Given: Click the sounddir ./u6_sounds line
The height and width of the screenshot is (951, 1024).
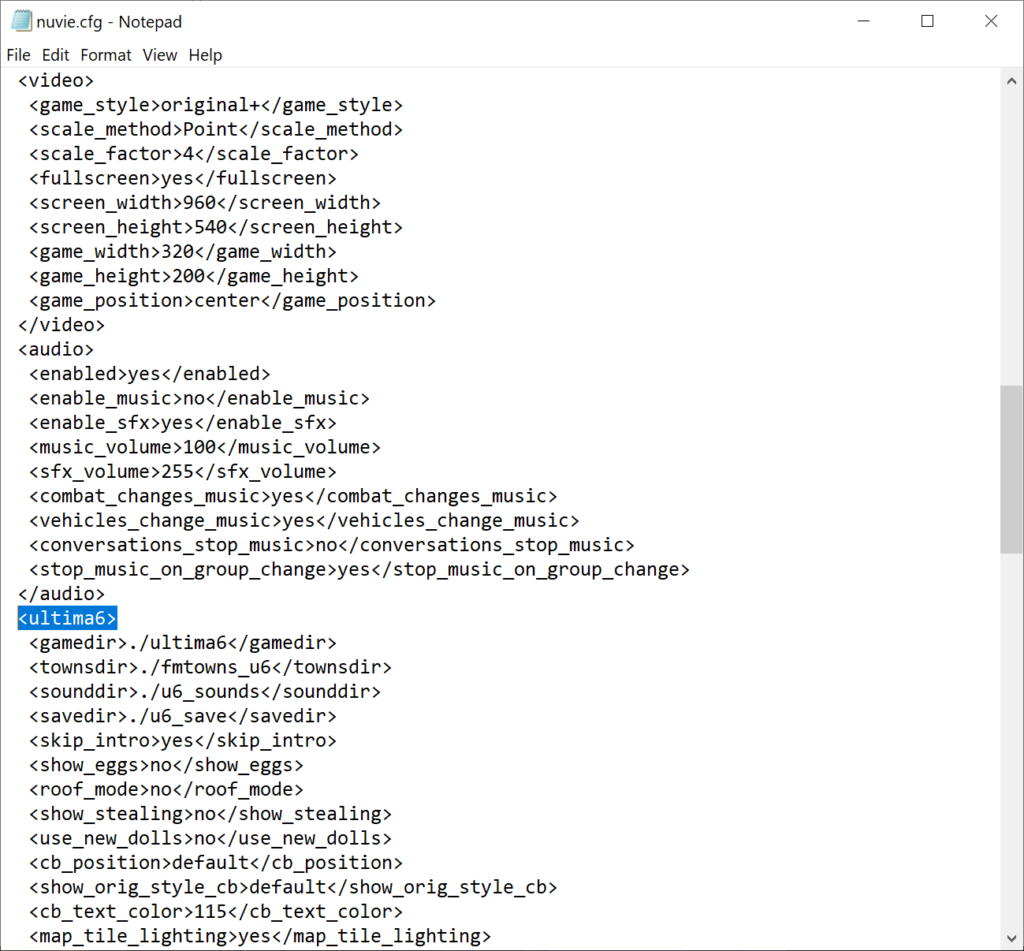Looking at the screenshot, I should 204,692.
